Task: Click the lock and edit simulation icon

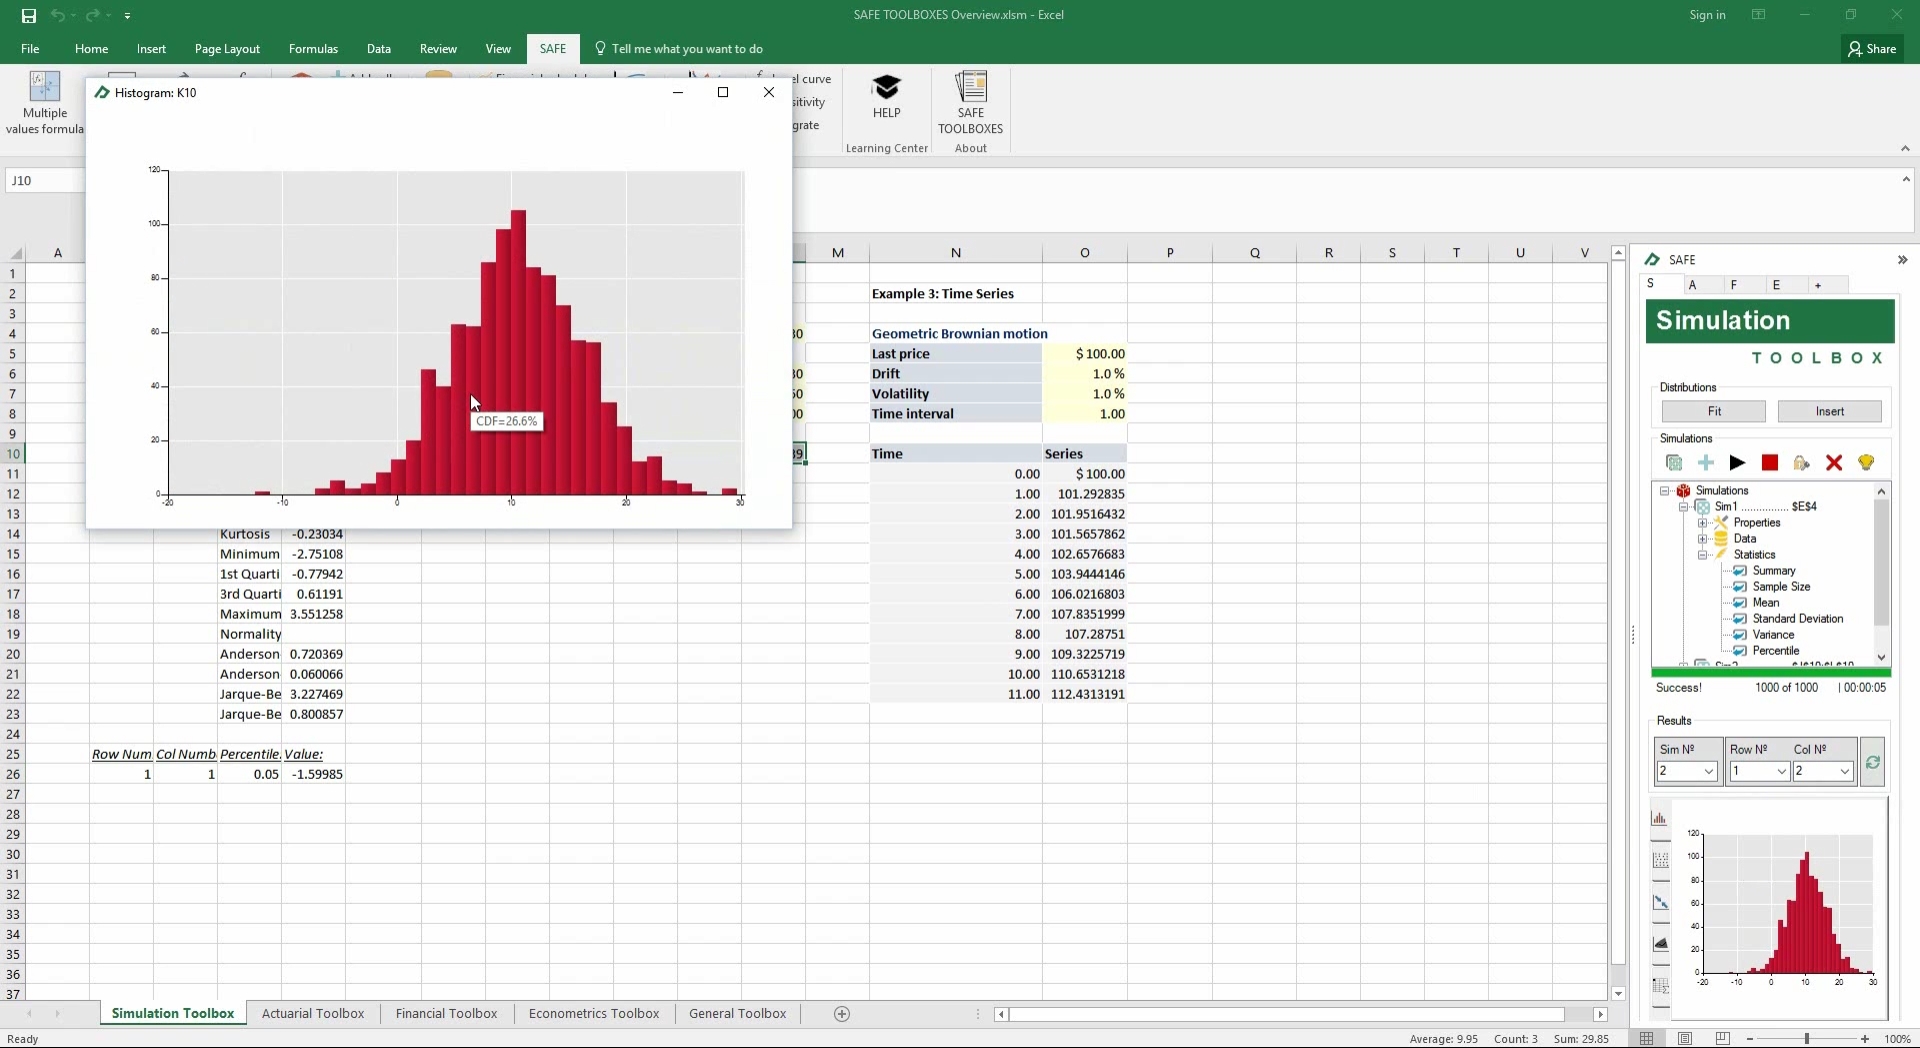Action: (x=1802, y=463)
